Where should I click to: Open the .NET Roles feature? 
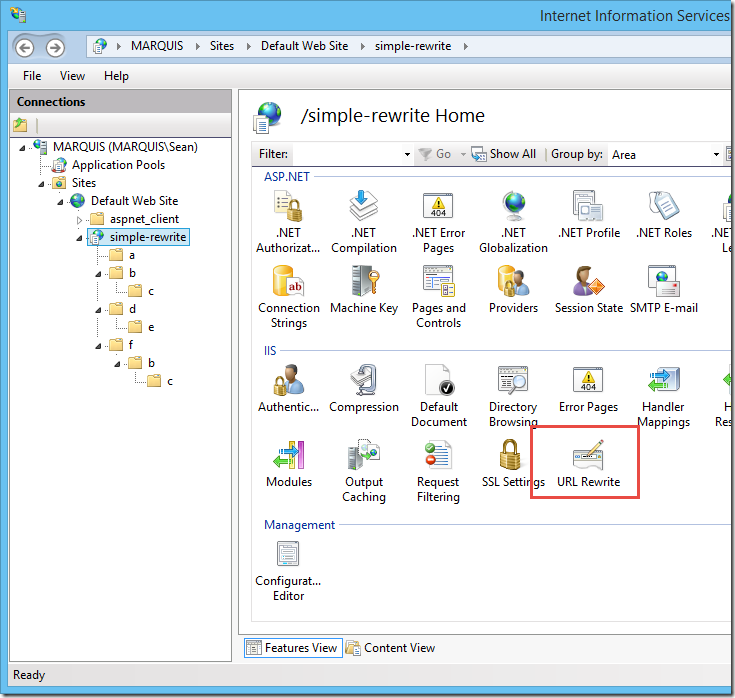pos(664,215)
